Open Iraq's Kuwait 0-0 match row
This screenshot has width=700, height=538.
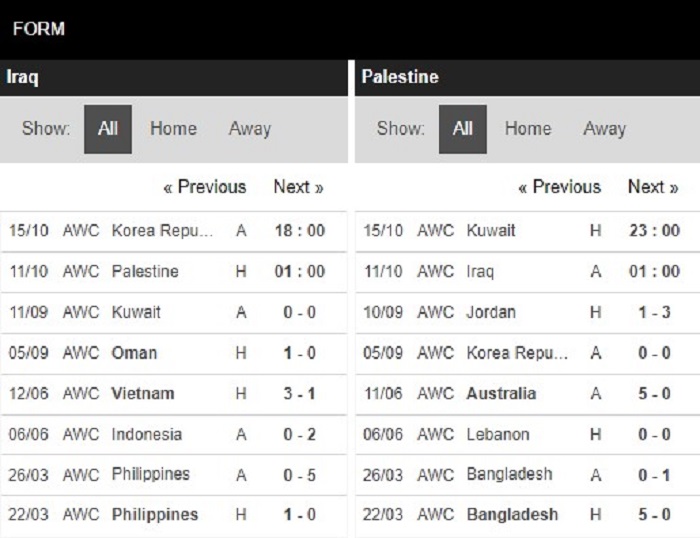coord(173,313)
